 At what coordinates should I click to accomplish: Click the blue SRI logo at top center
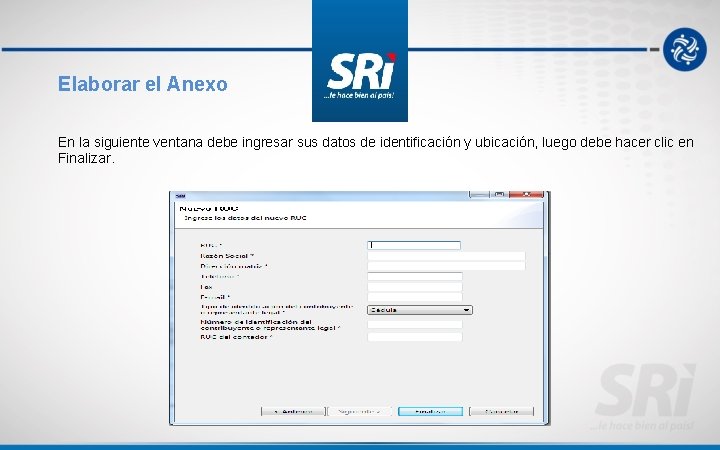pos(360,61)
